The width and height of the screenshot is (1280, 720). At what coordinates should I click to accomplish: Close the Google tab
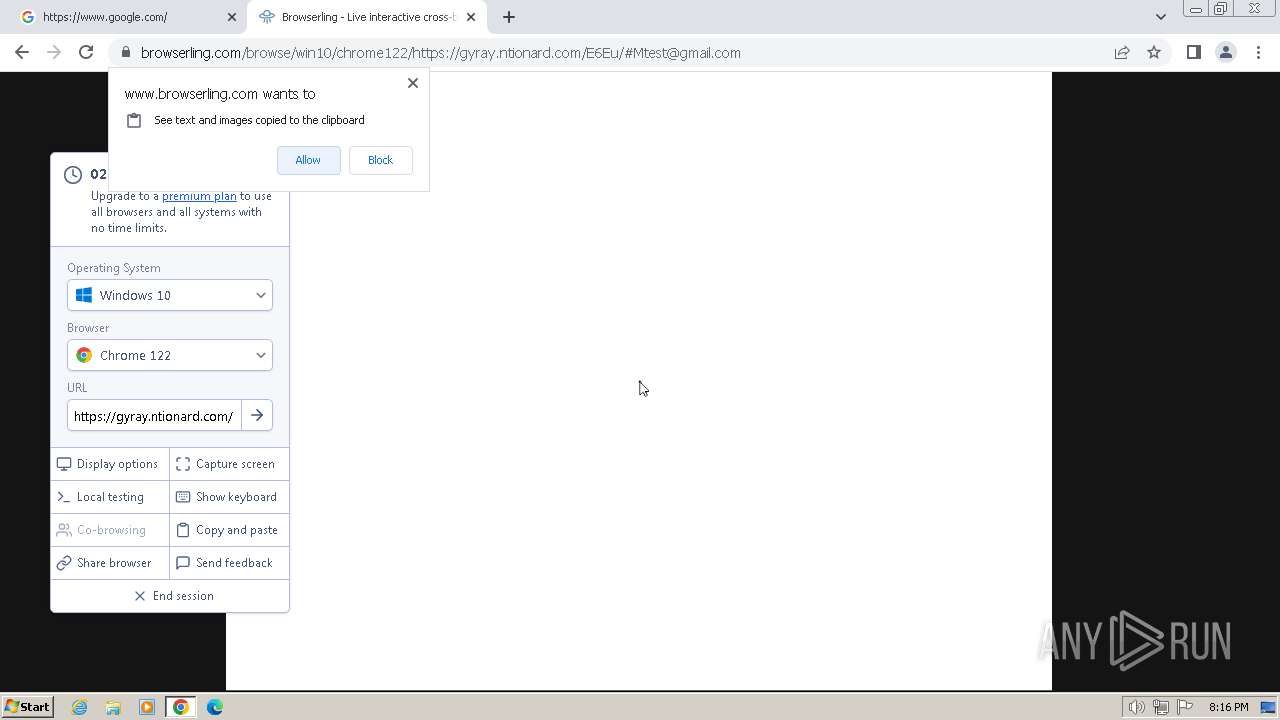pyautogui.click(x=231, y=17)
